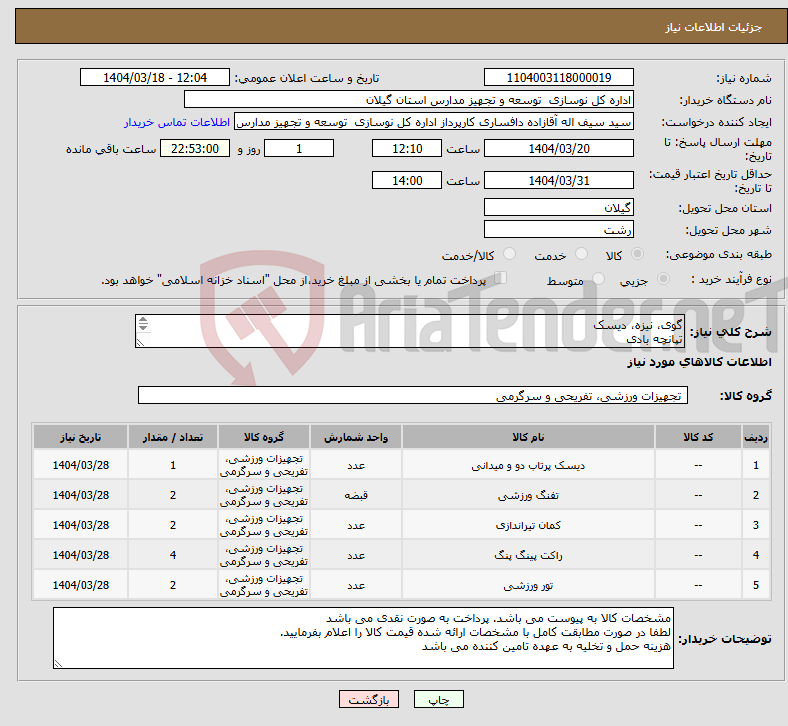
Task: Click the تور ورزشی item cell
Action: (x=528, y=585)
